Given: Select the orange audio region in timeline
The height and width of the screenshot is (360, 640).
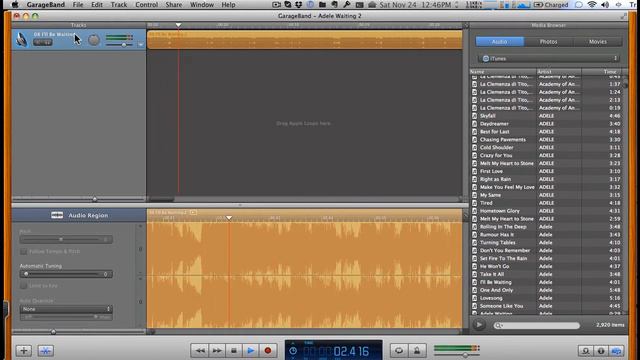Looking at the screenshot, I should click(304, 40).
